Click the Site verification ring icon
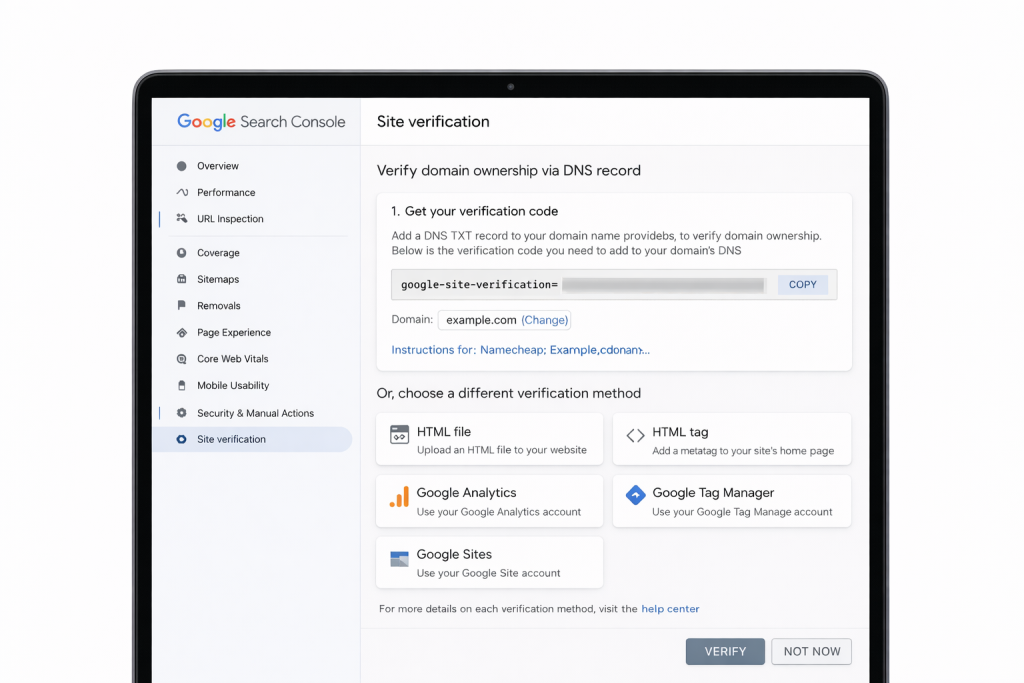Viewport: 1024px width, 683px height. 182,439
